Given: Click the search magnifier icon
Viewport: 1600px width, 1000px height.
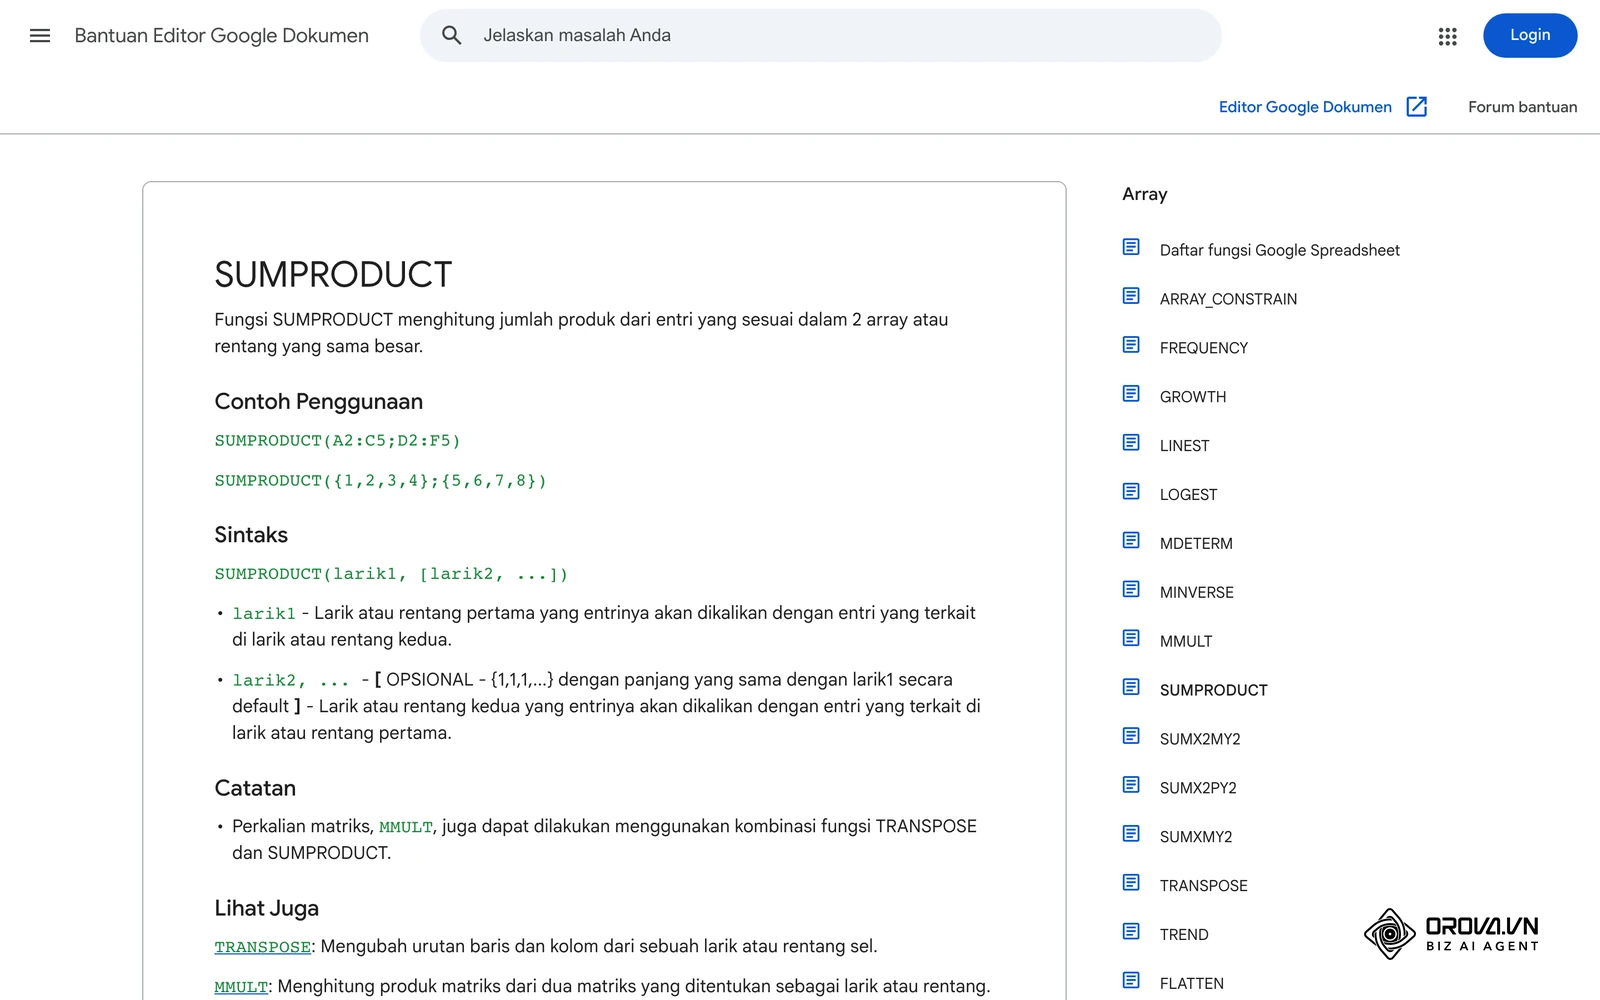Looking at the screenshot, I should coord(452,36).
